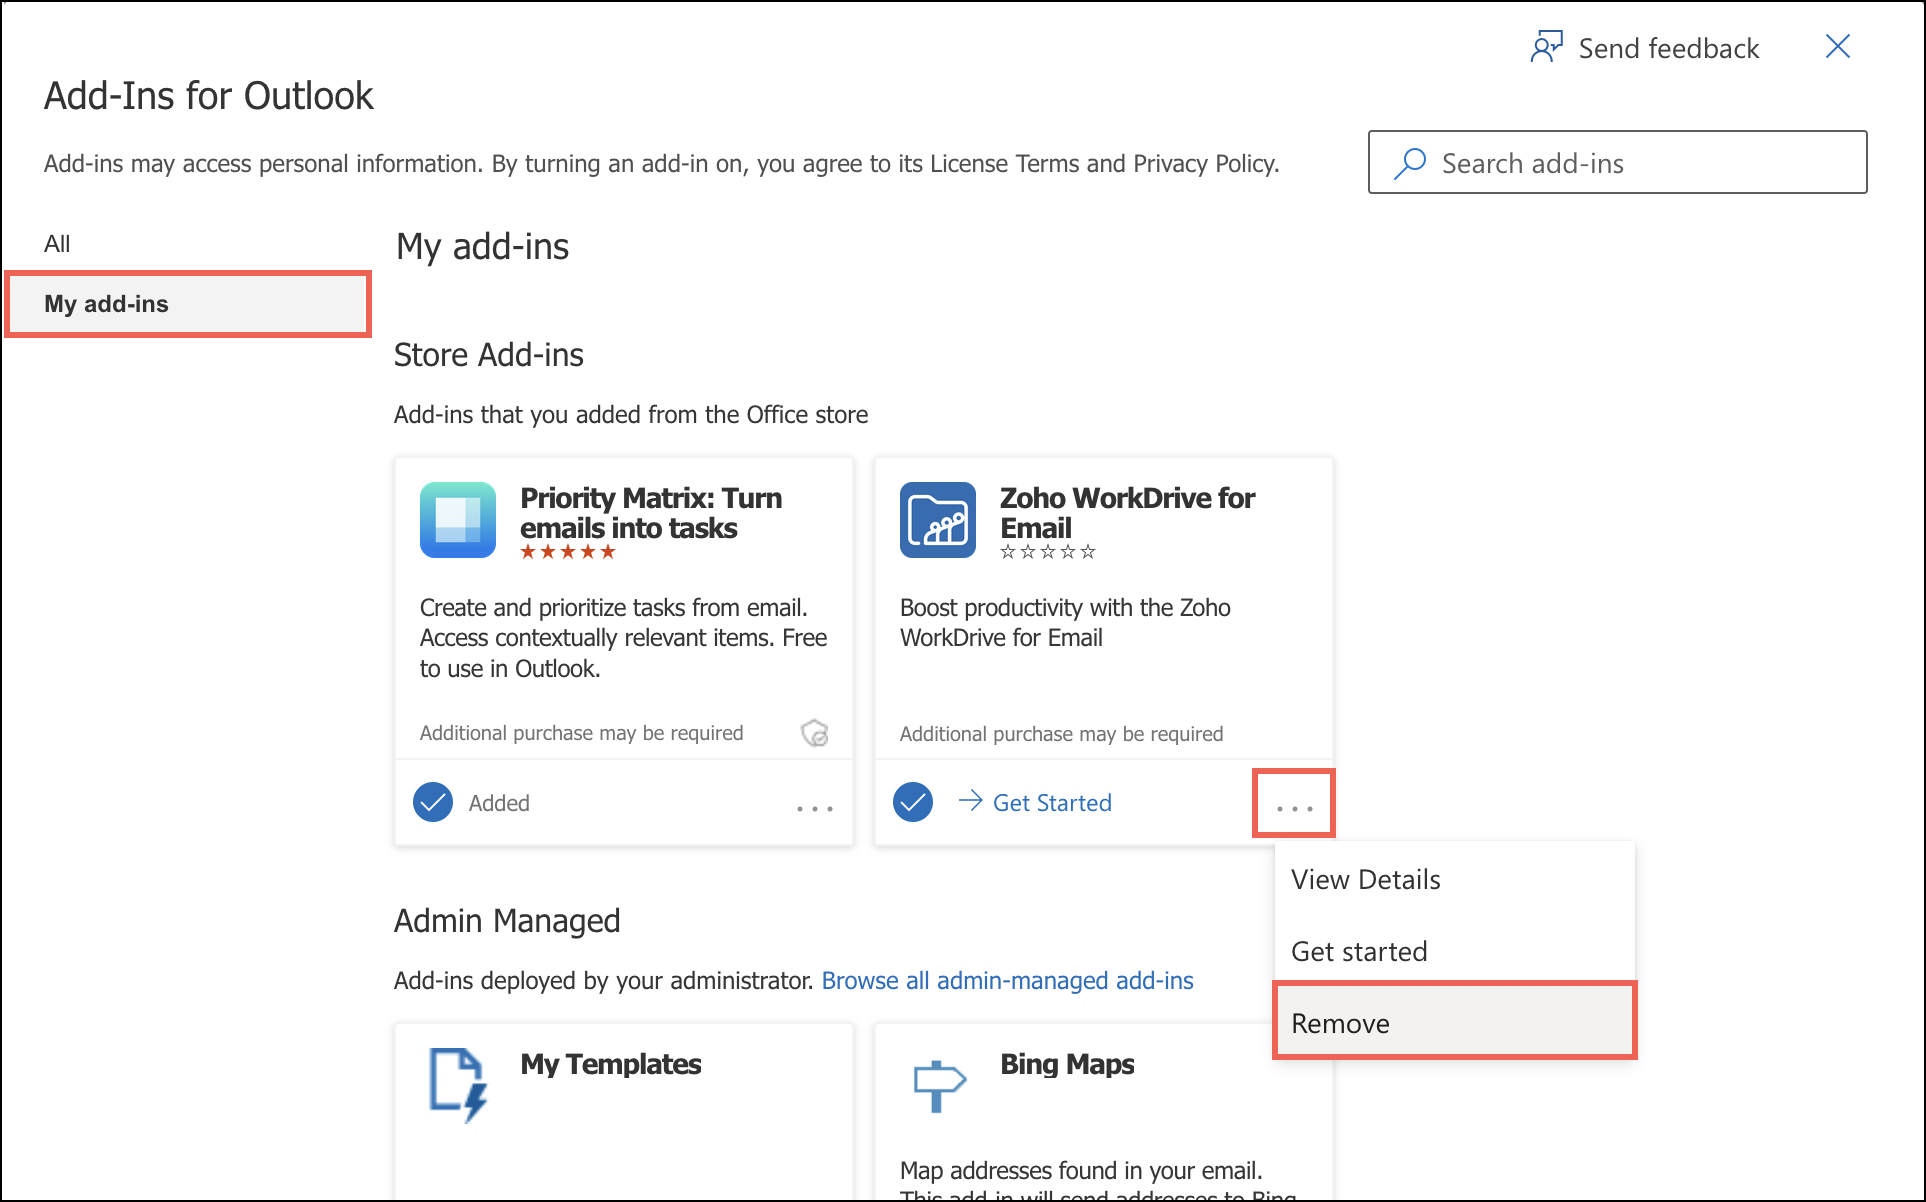1926x1202 pixels.
Task: Click the arrow icon beside Get Started
Action: 970,801
